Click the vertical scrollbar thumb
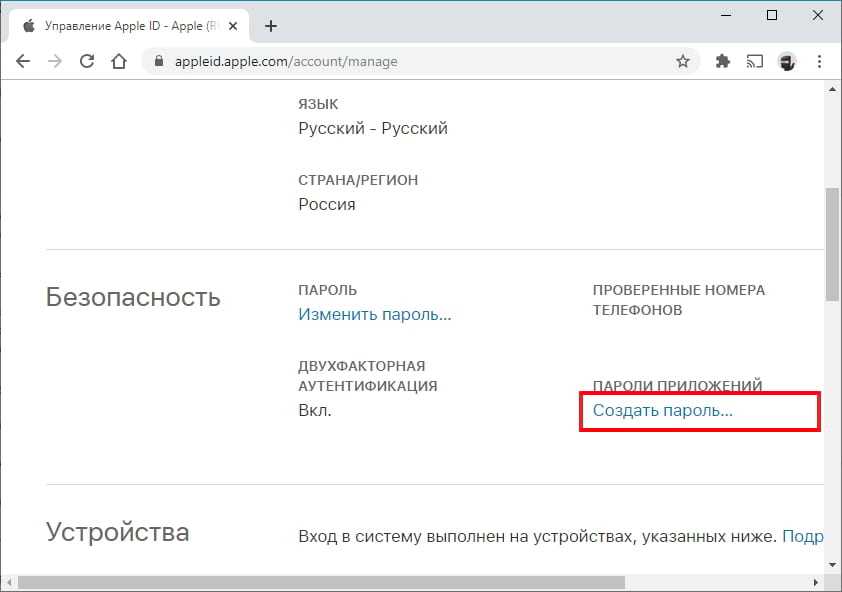Viewport: 842px width, 592px height. pyautogui.click(x=832, y=244)
